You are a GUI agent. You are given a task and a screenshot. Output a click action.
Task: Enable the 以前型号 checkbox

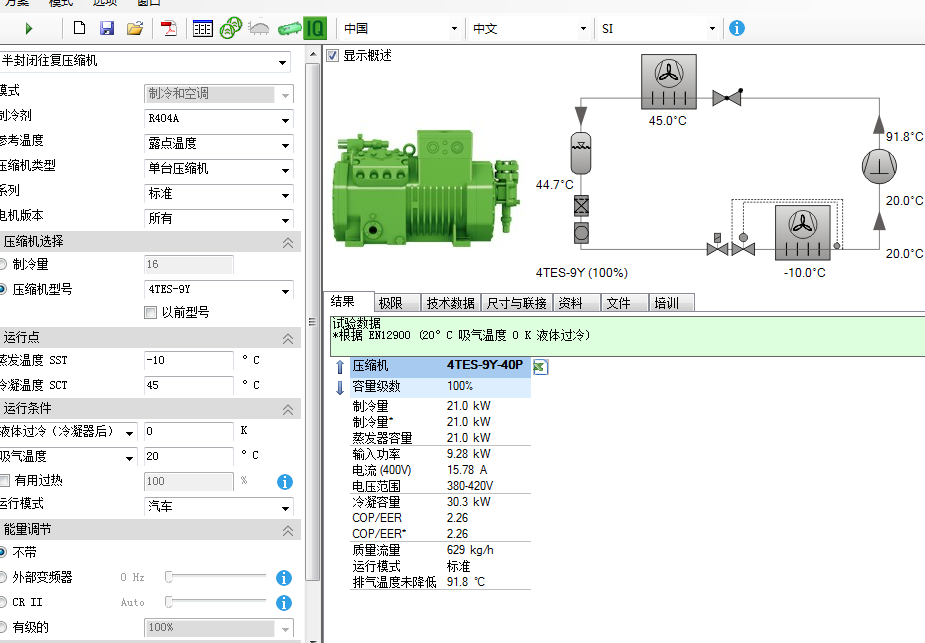click(150, 312)
